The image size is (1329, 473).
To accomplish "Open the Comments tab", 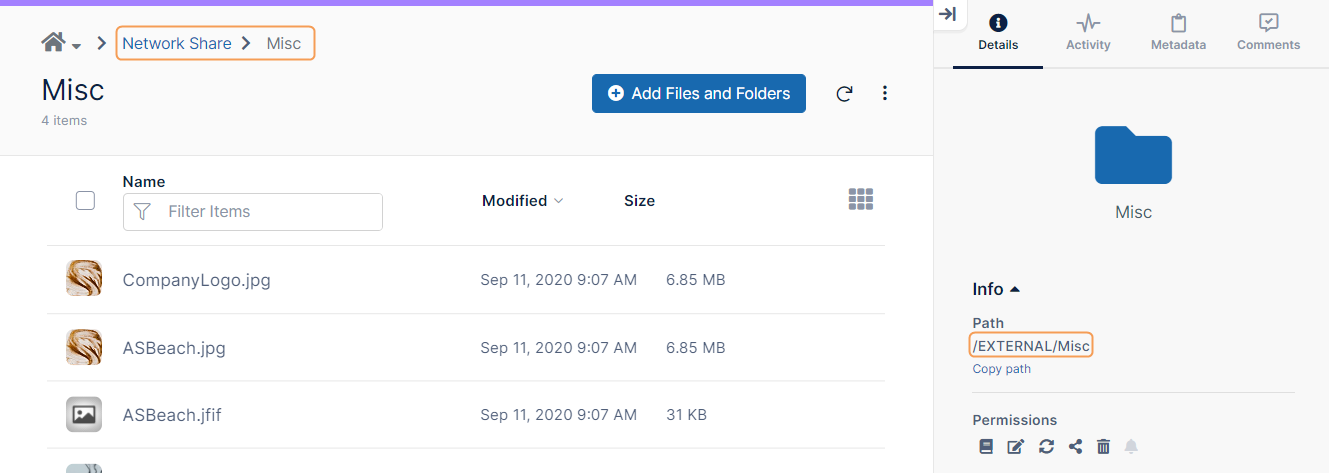I will tap(1268, 32).
